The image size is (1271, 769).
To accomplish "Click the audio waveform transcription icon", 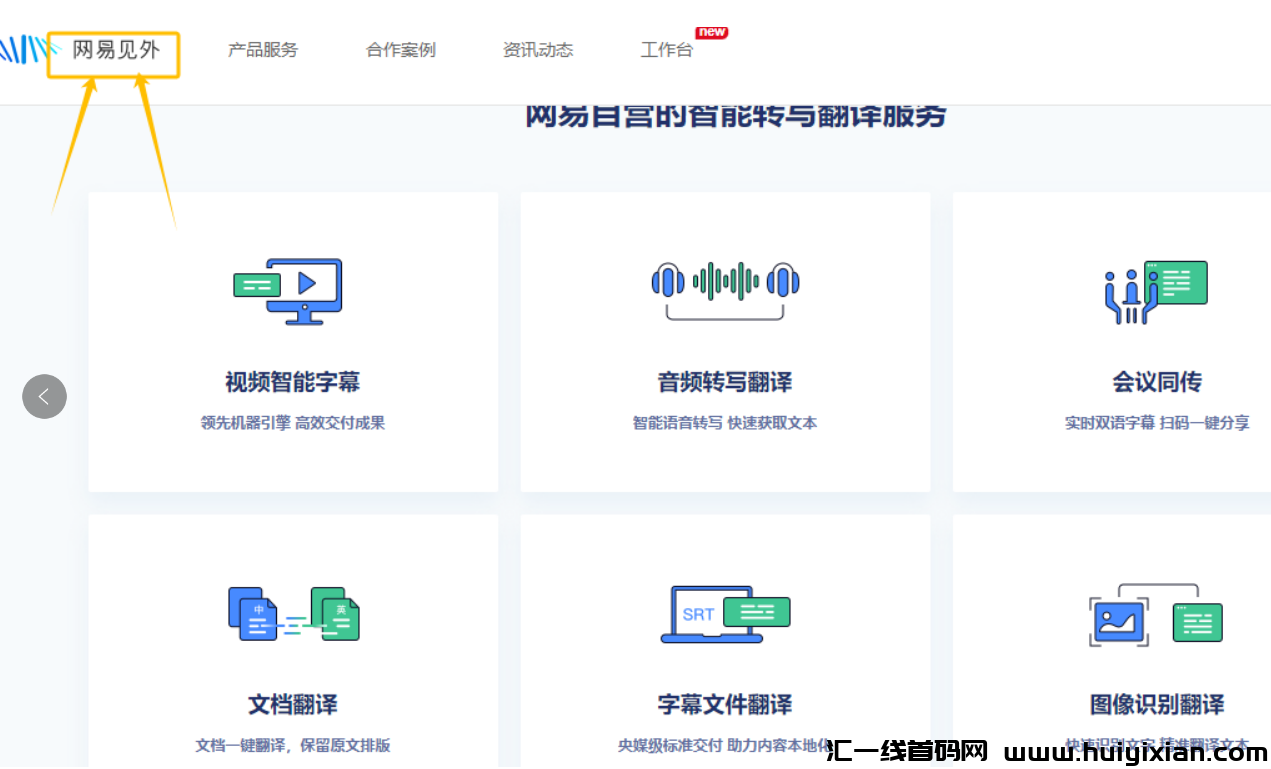I will (724, 289).
